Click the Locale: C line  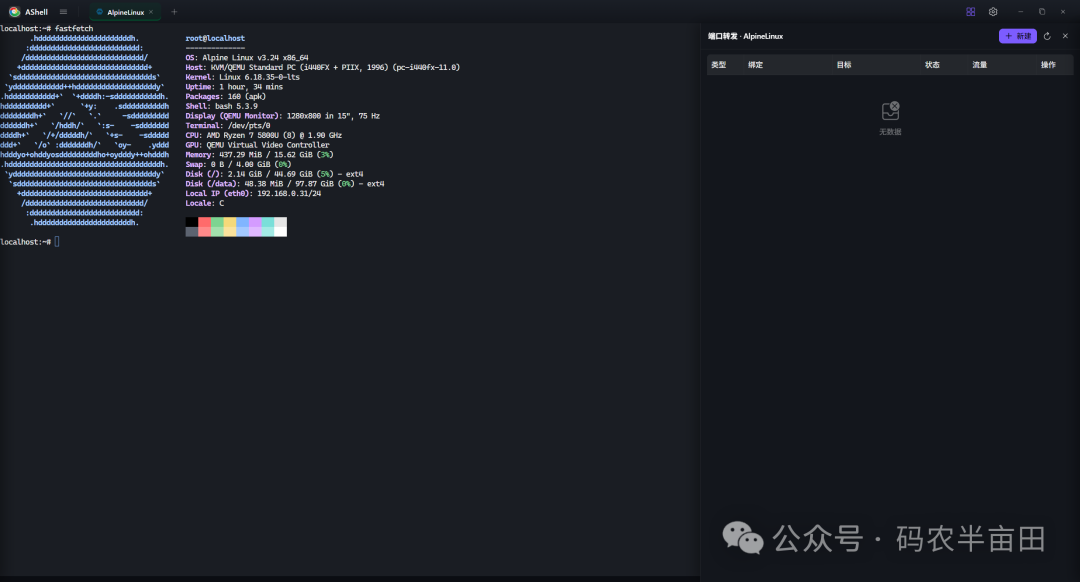point(205,203)
